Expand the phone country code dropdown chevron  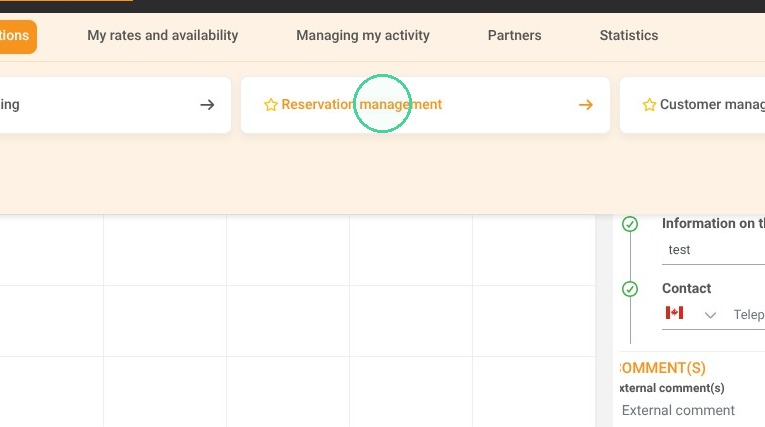pyautogui.click(x=710, y=315)
